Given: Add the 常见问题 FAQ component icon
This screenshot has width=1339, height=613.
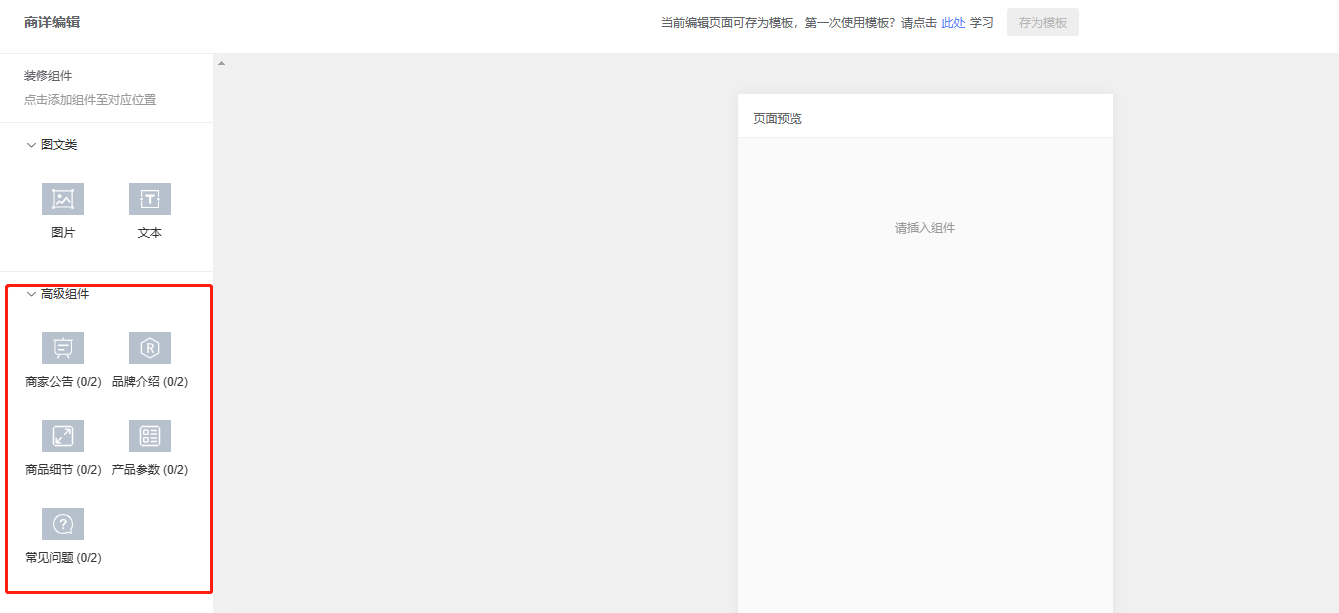Looking at the screenshot, I should click(x=63, y=524).
